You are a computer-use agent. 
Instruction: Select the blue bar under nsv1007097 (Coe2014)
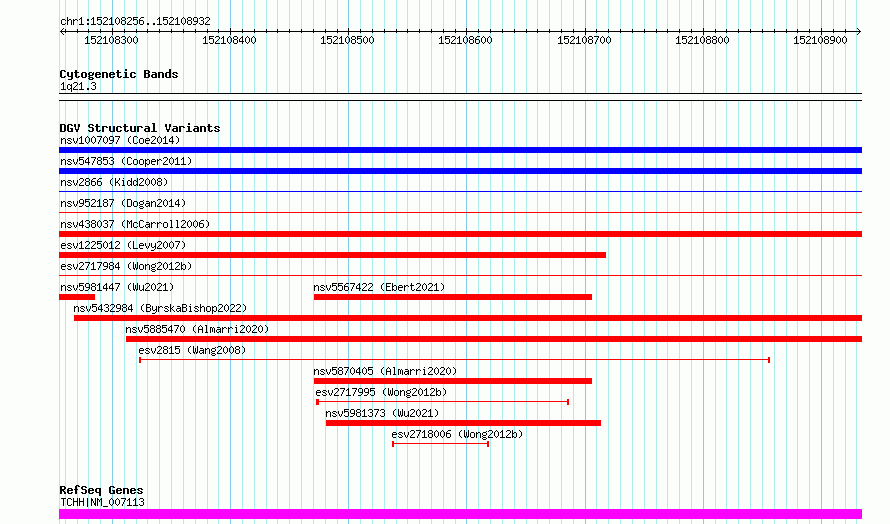click(x=460, y=150)
